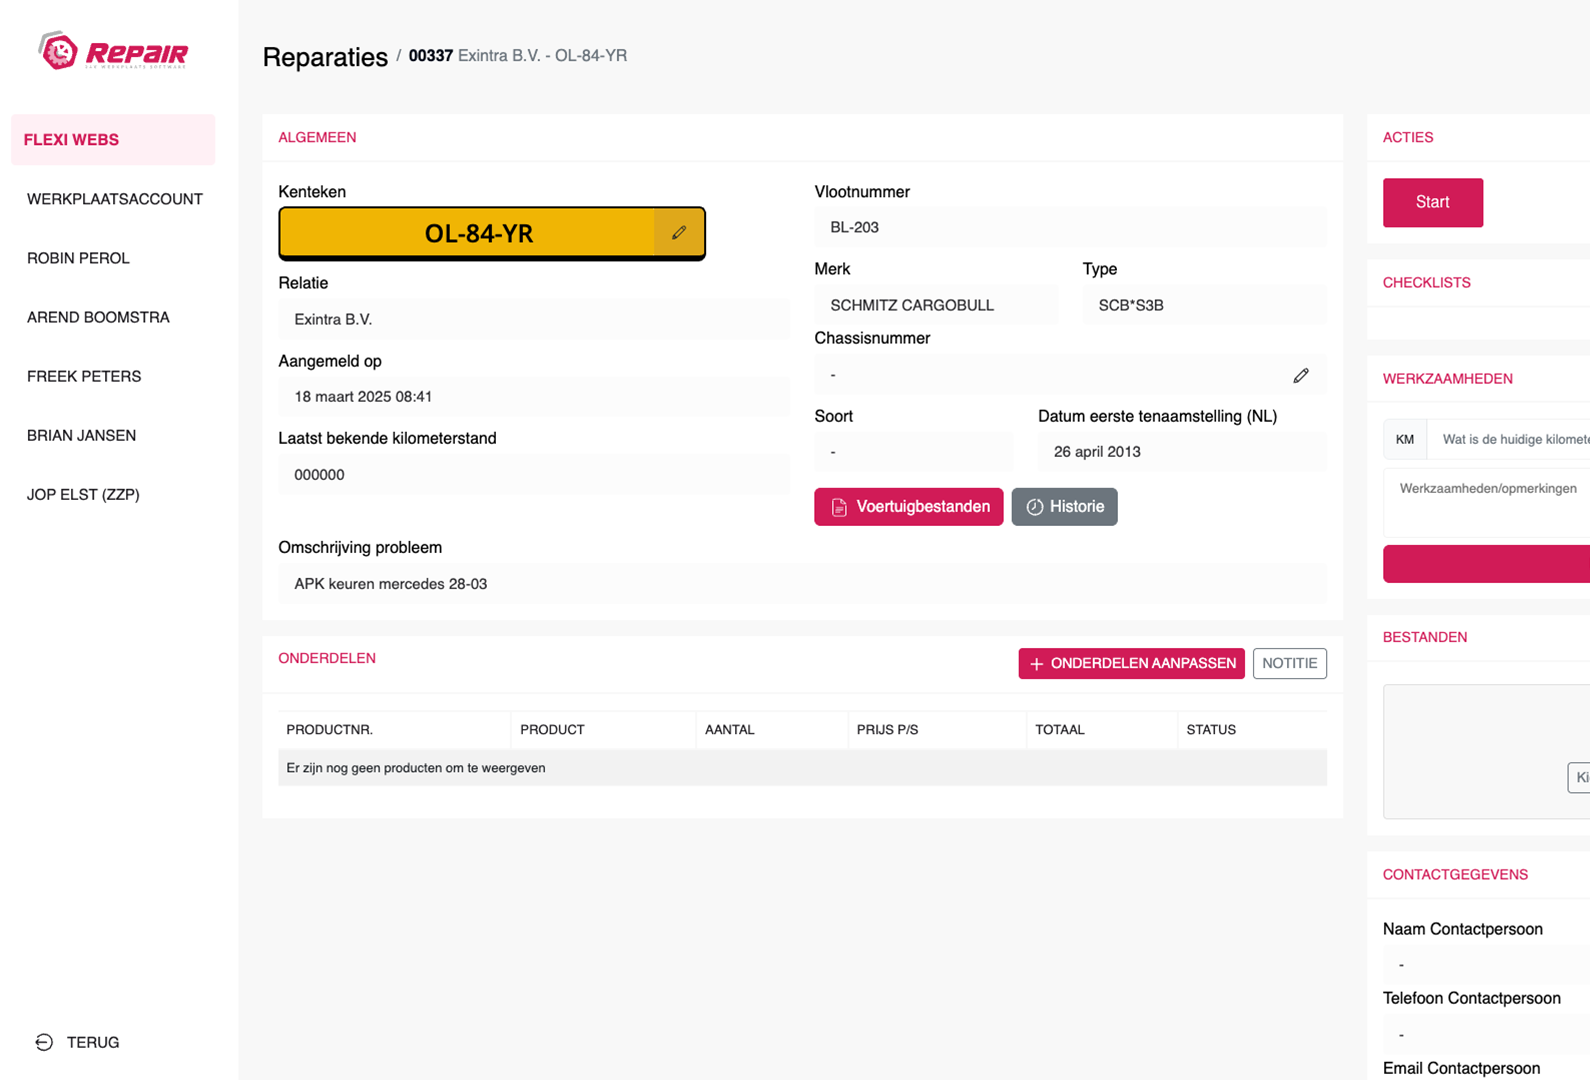Focus the KM current mileage input

(1510, 440)
